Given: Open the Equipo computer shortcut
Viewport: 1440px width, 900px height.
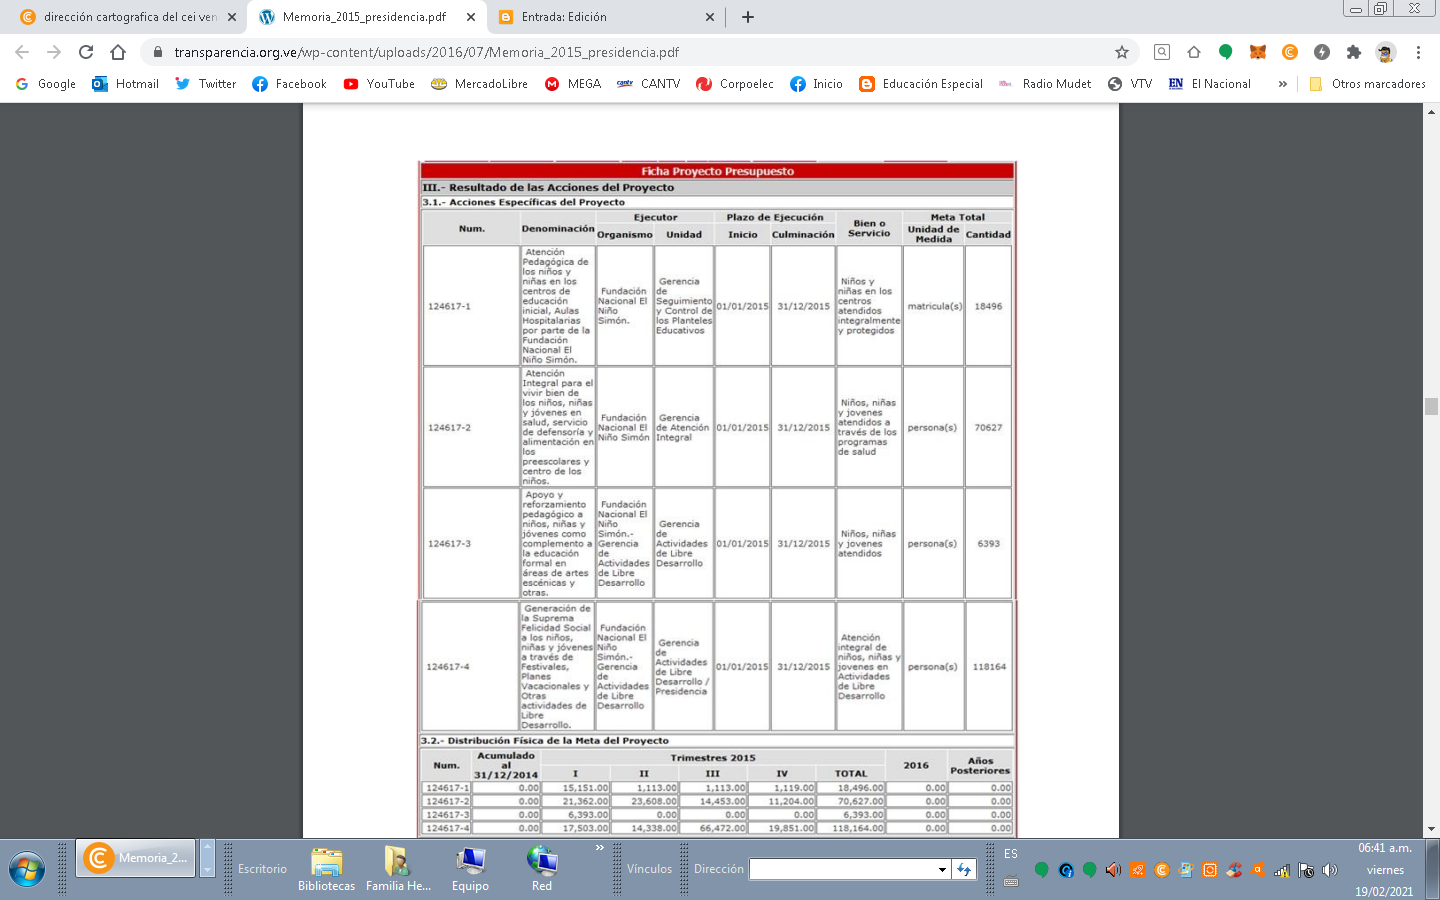Looking at the screenshot, I should tap(470, 869).
